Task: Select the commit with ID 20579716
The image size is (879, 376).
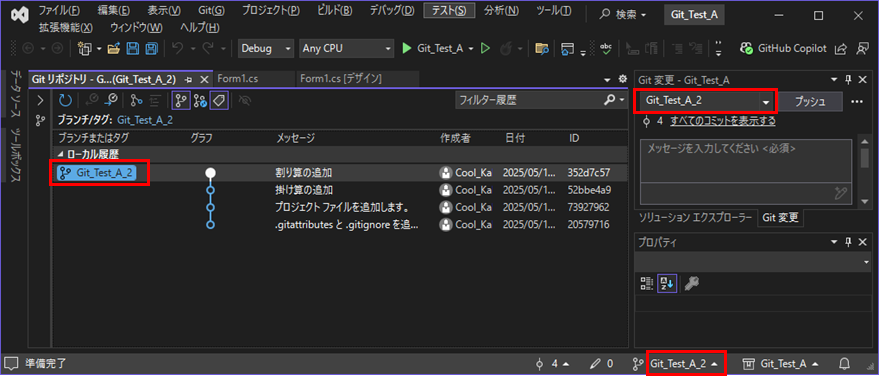Action: 340,225
